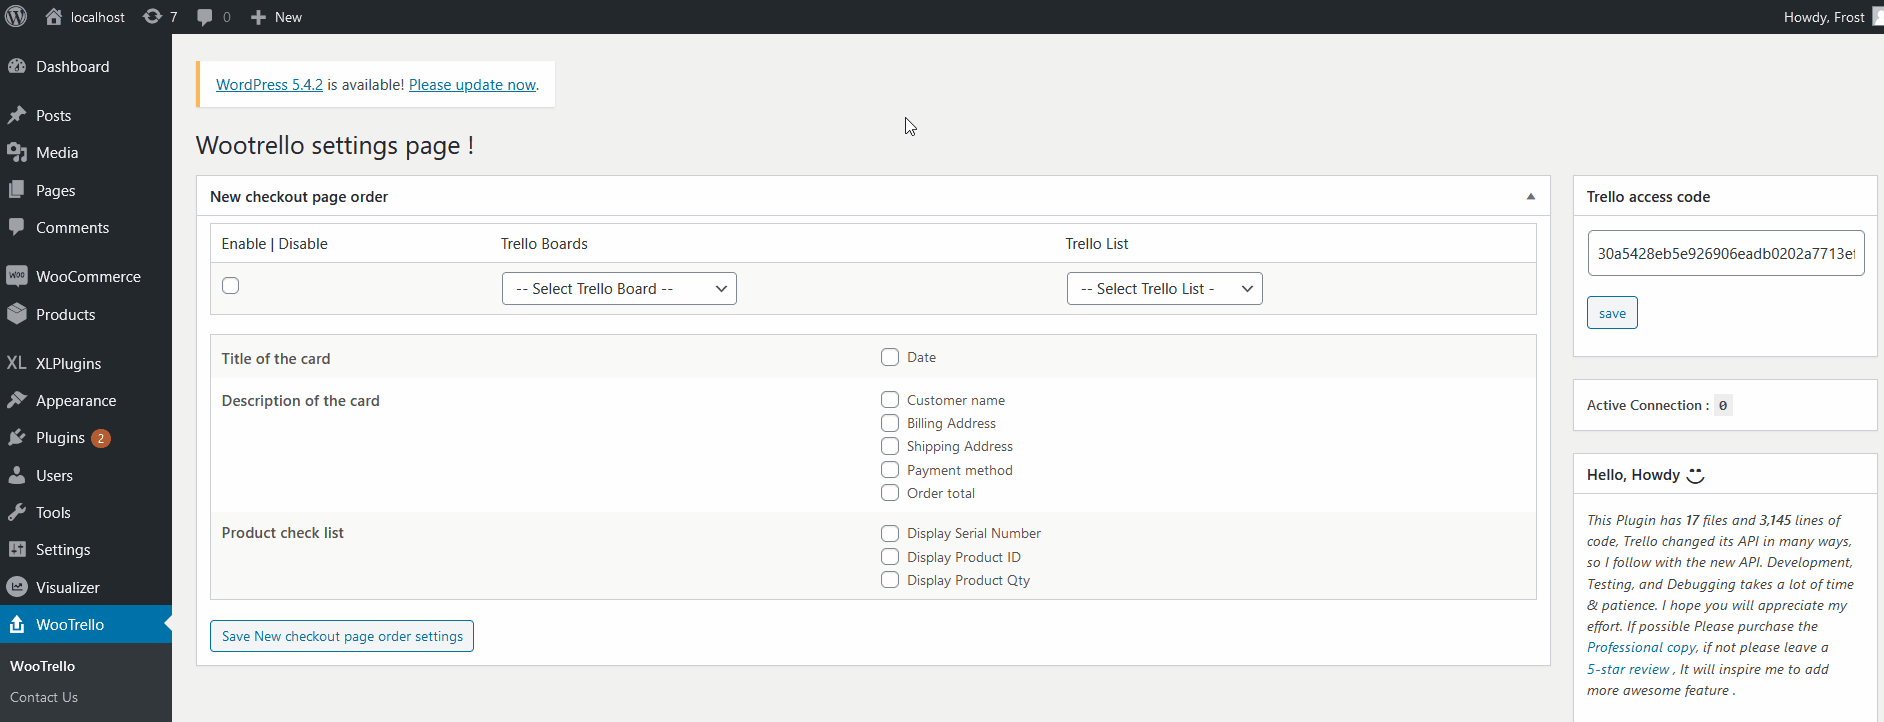Click the Media icon in sidebar

point(17,152)
